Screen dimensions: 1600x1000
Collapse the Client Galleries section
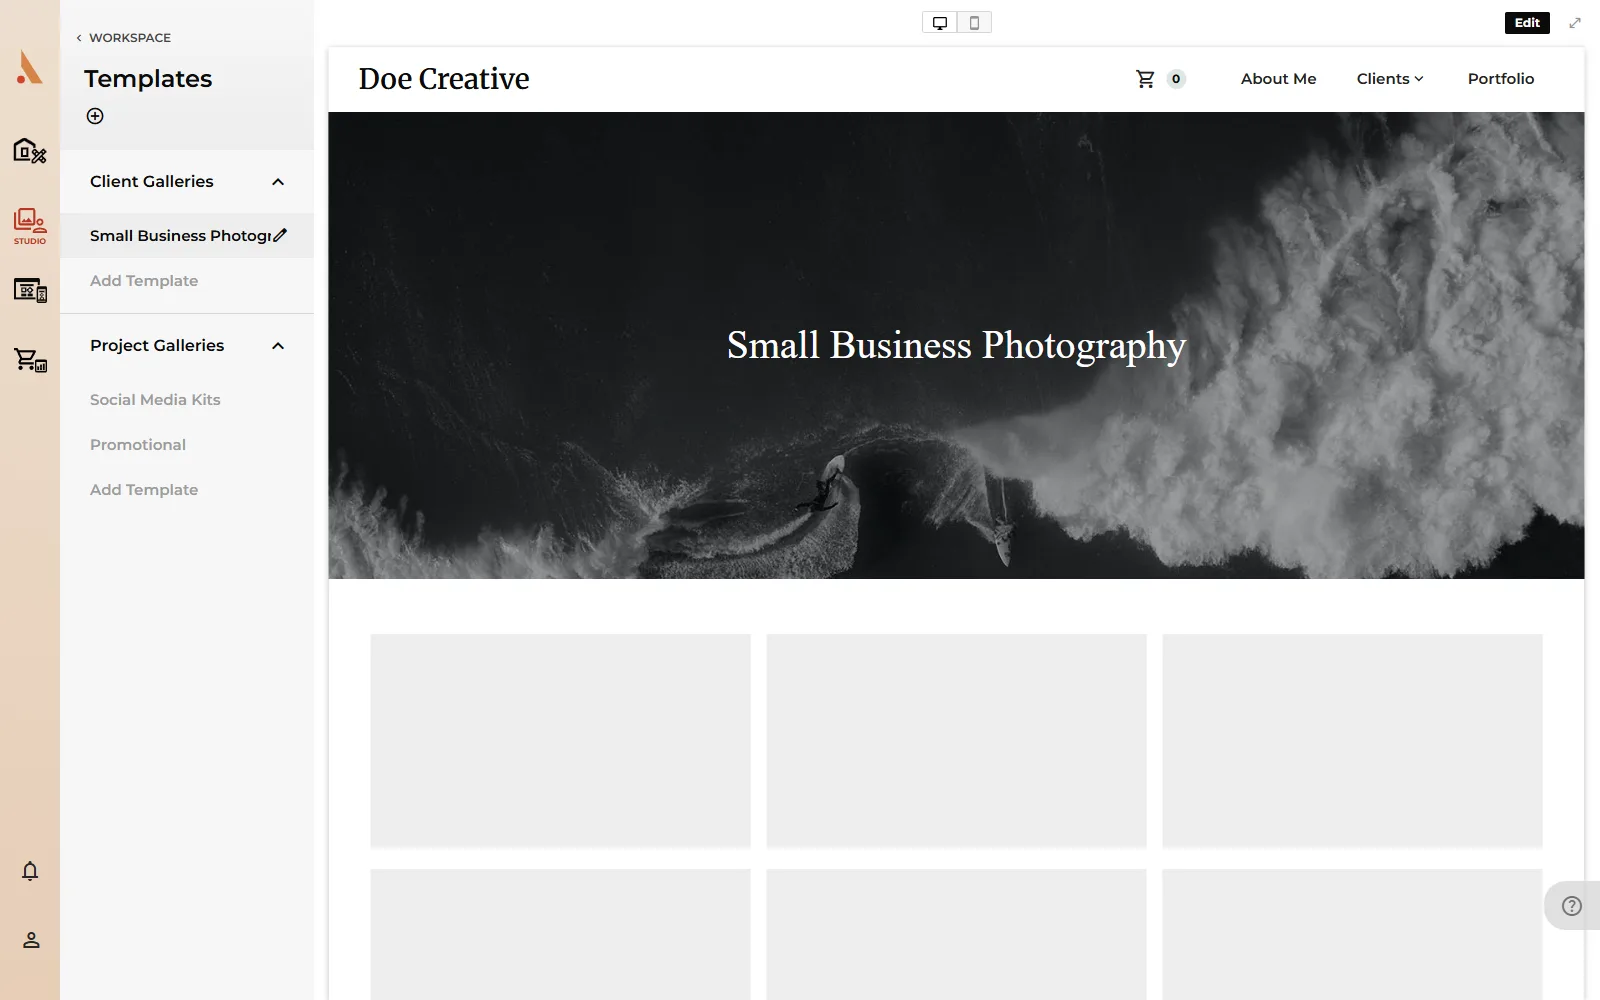(278, 182)
